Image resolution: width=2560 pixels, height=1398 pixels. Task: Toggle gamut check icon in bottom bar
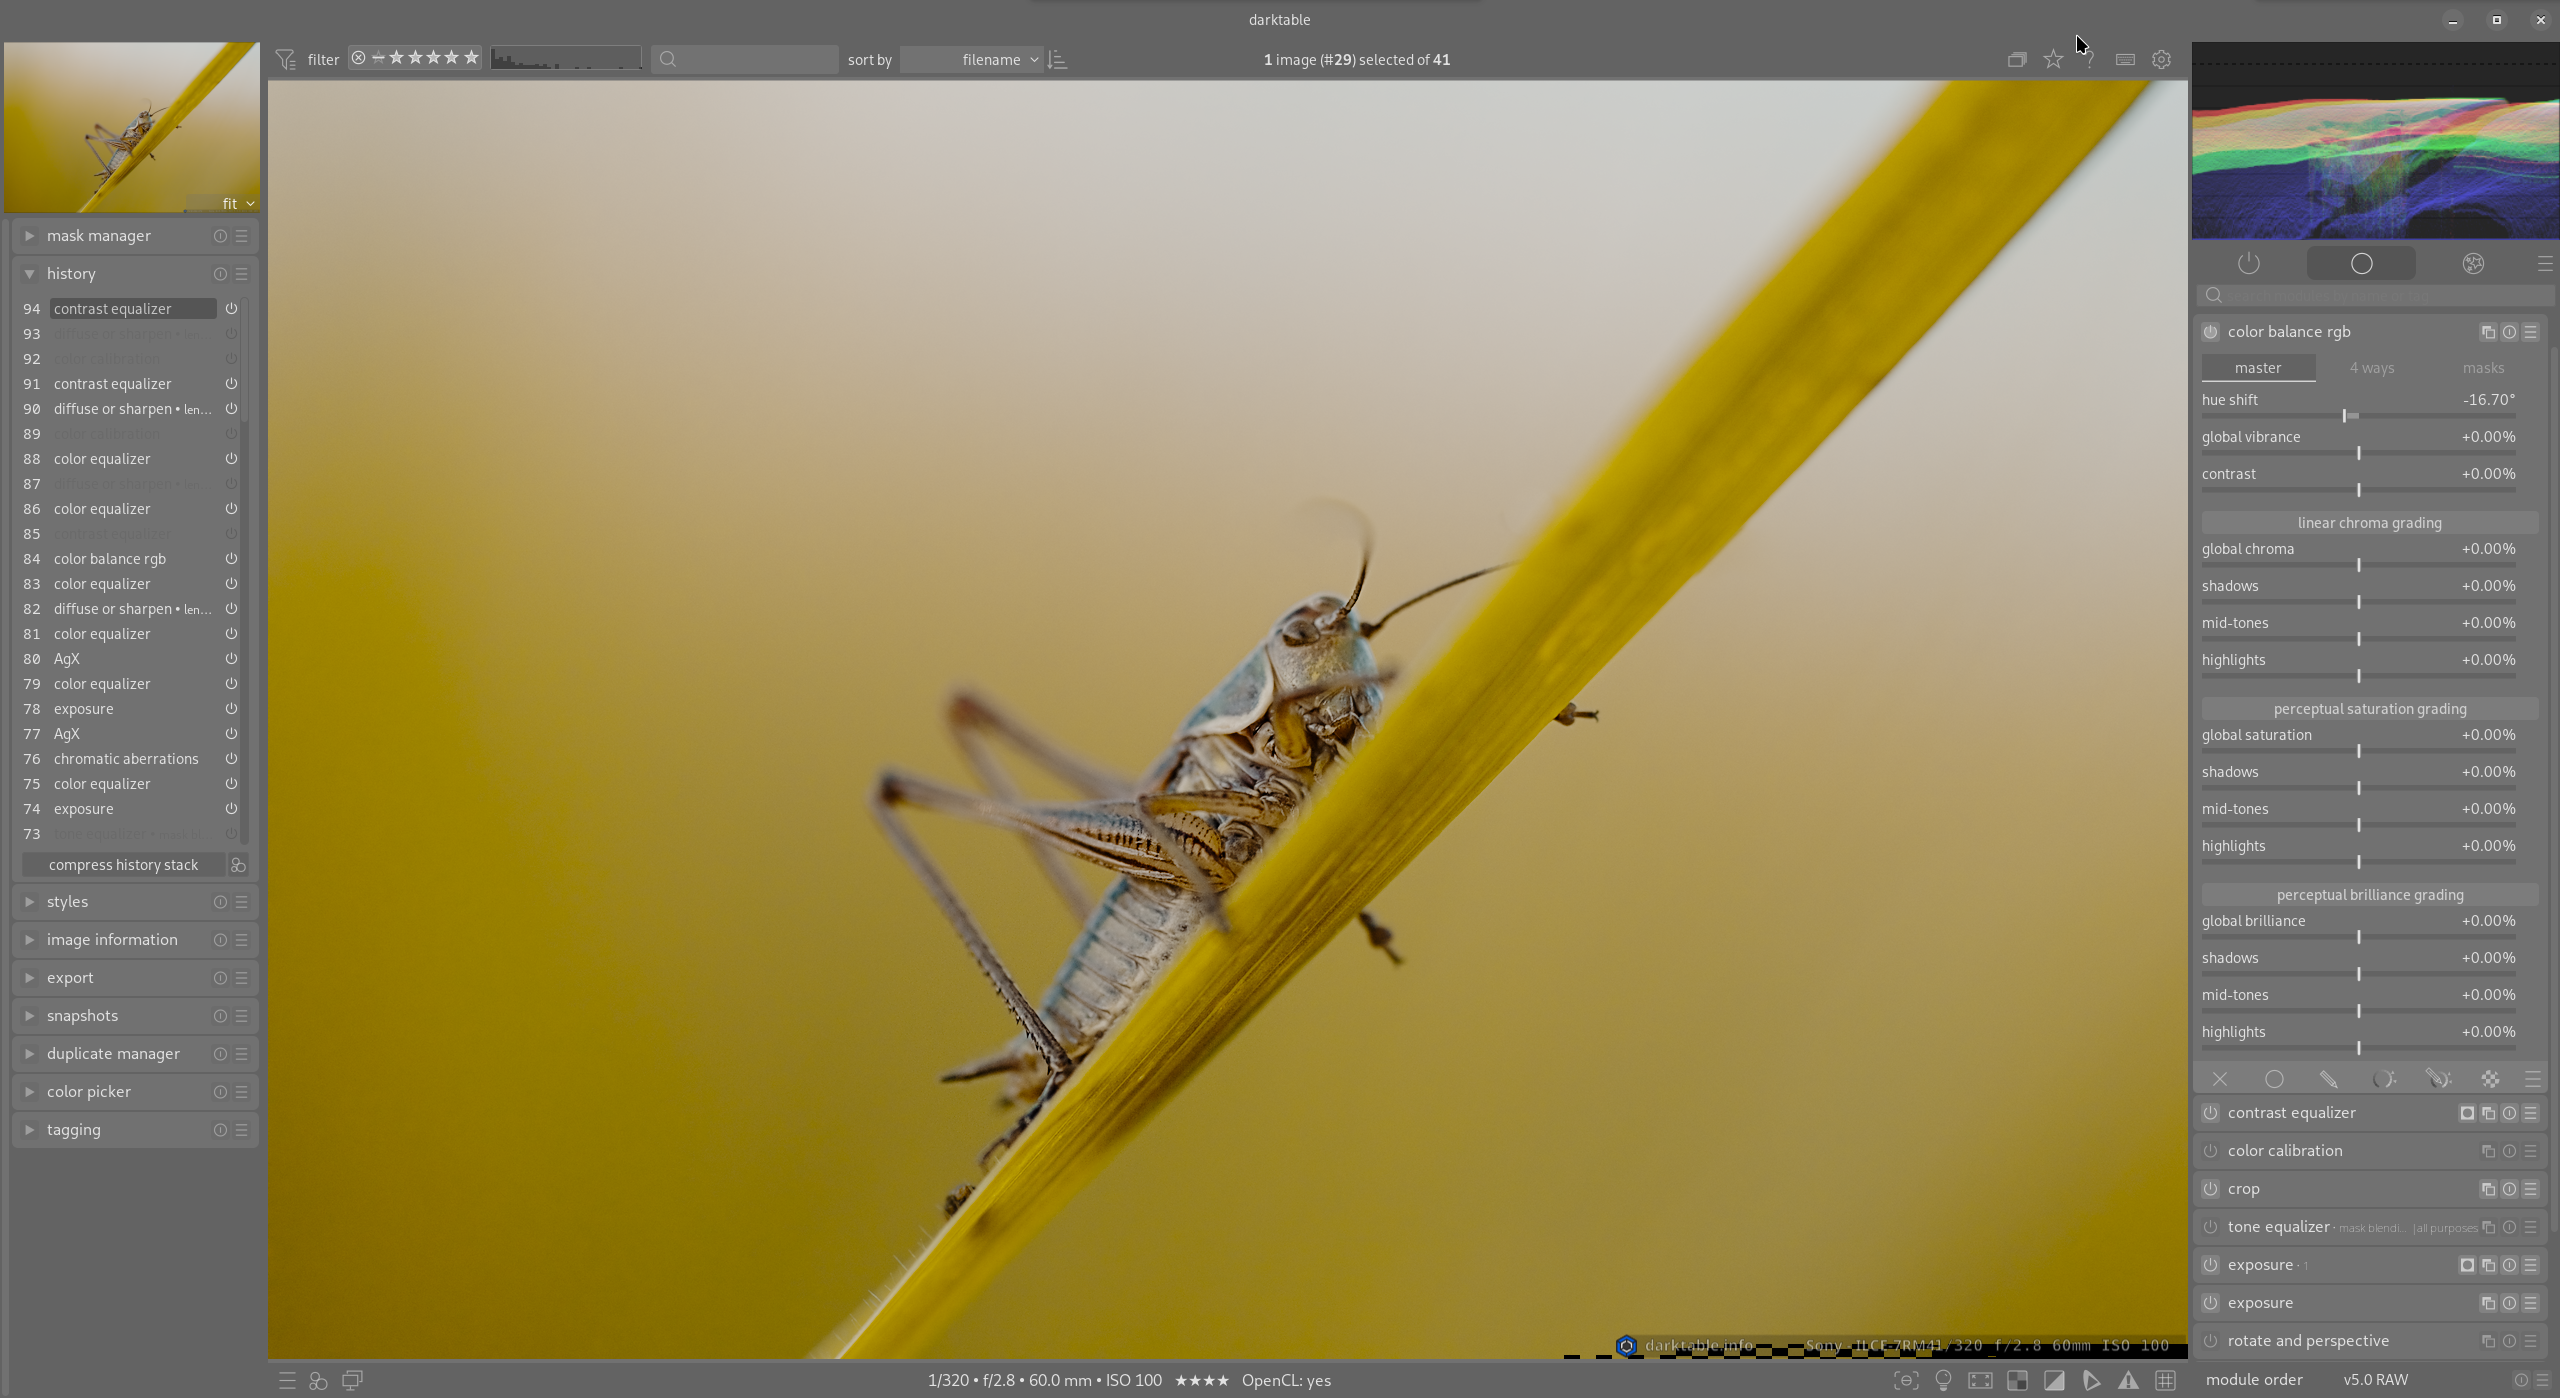point(2091,1380)
